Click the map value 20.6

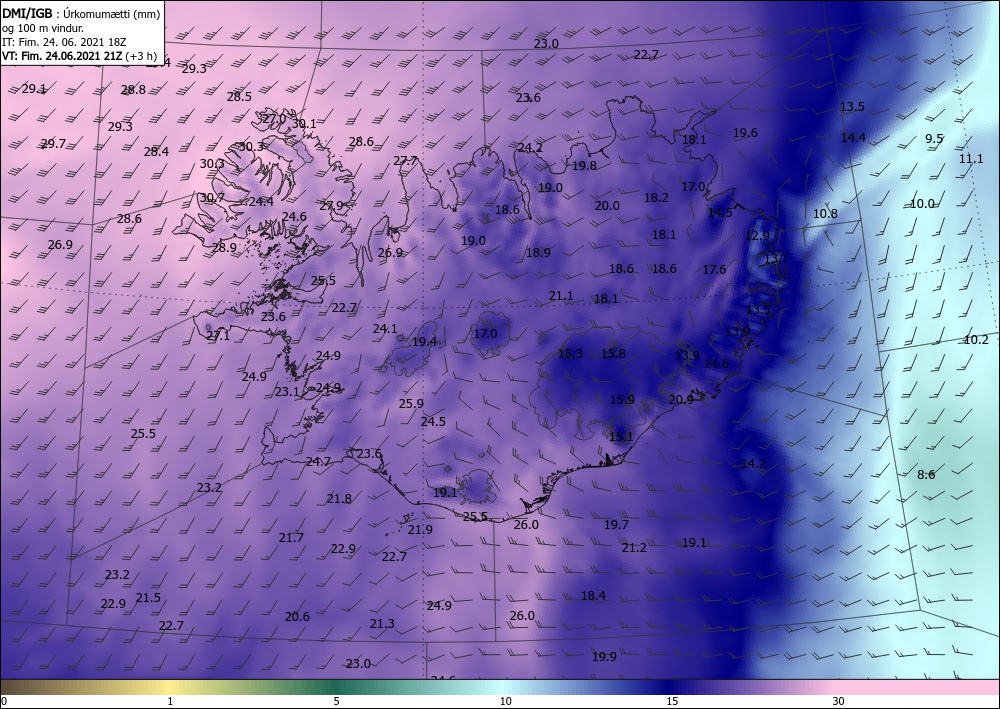pos(297,617)
